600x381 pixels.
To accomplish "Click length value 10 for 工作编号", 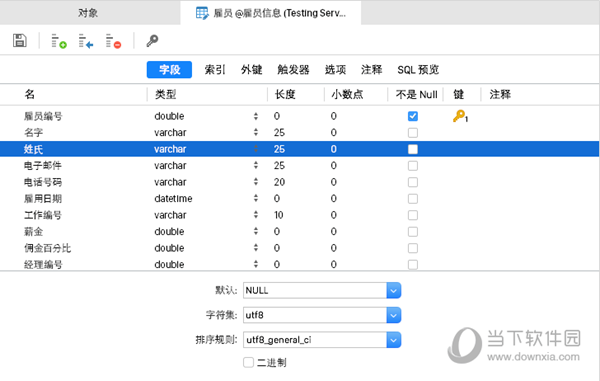I will (279, 215).
